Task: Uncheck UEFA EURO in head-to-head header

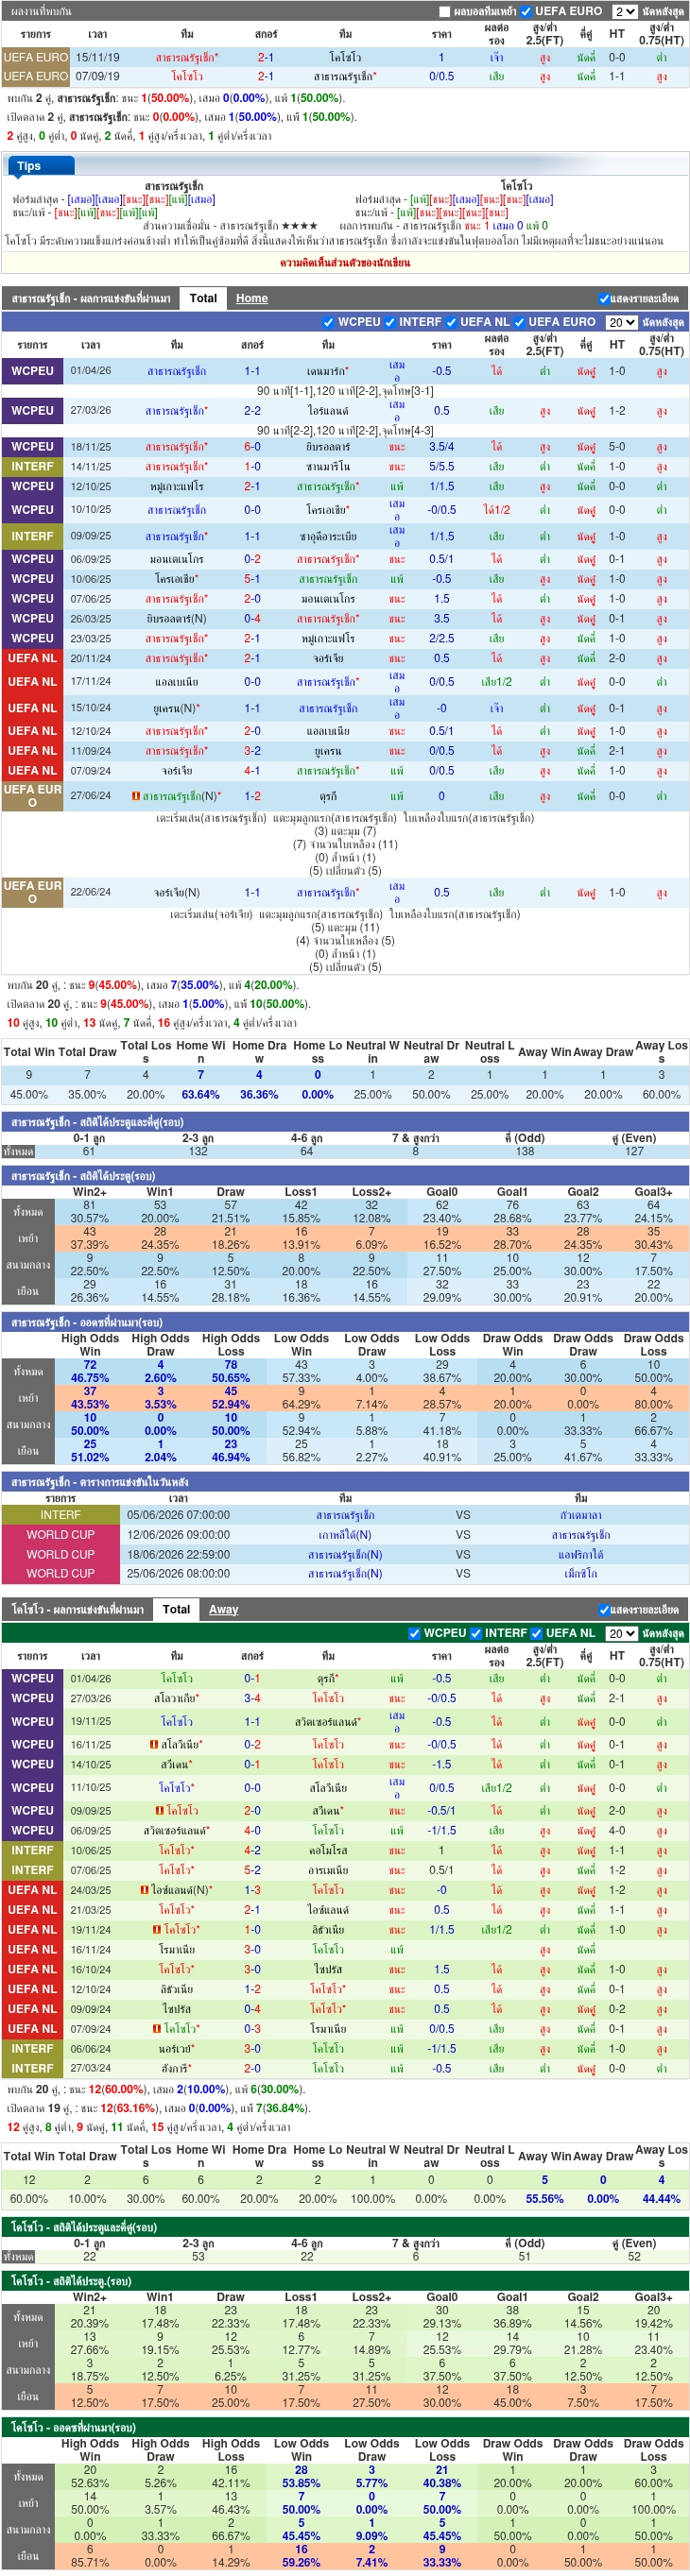Action: 526,12
